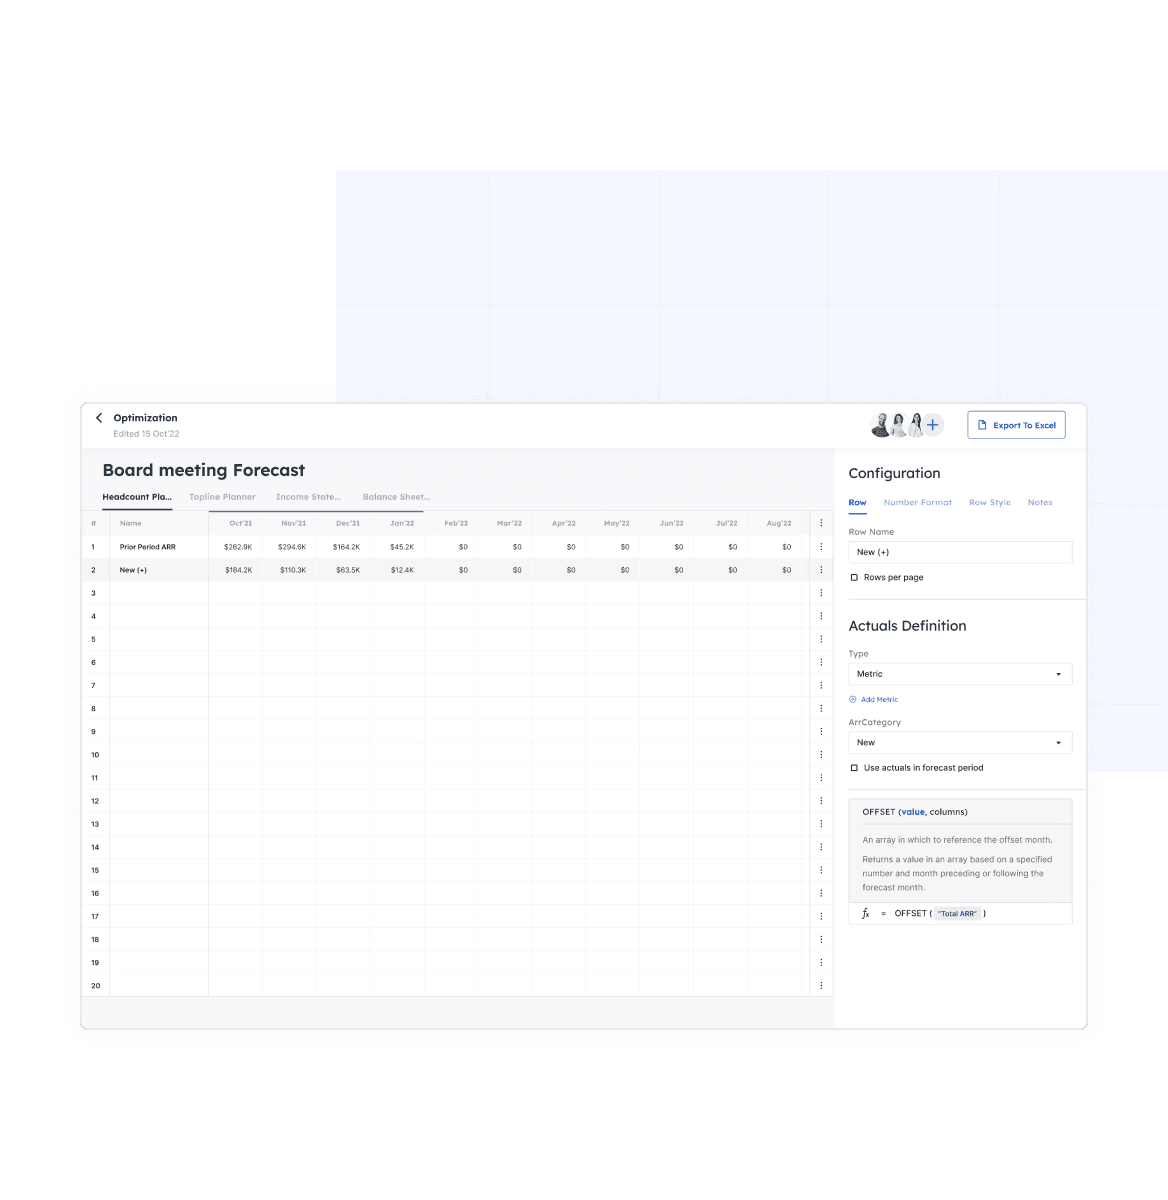
Task: Open the ArrCategory dropdown showing New
Action: click(x=960, y=743)
